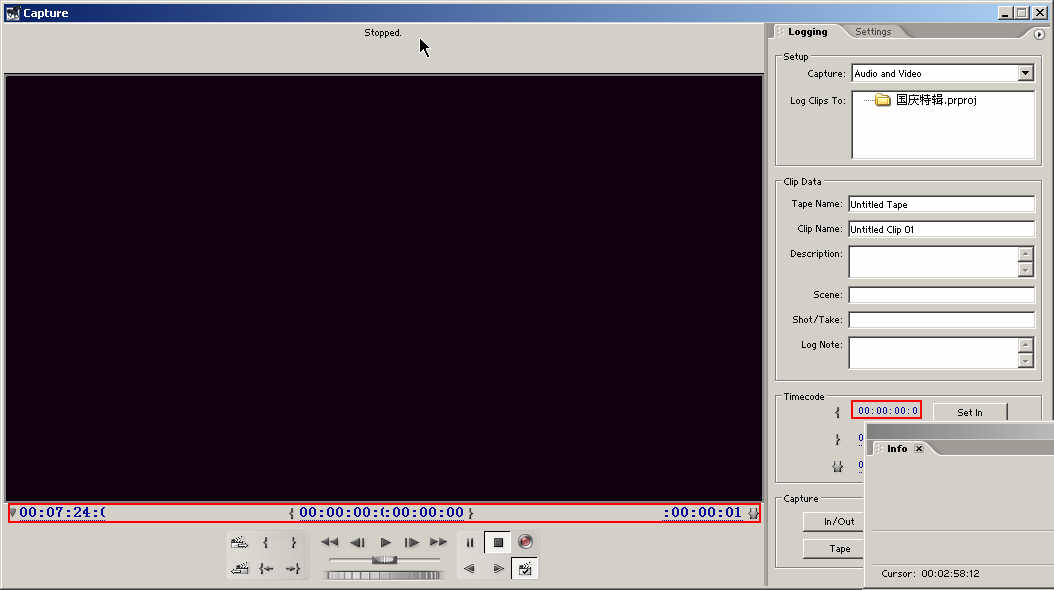Click the Capture window title icon
Image resolution: width=1054 pixels, height=590 pixels.
(x=12, y=13)
